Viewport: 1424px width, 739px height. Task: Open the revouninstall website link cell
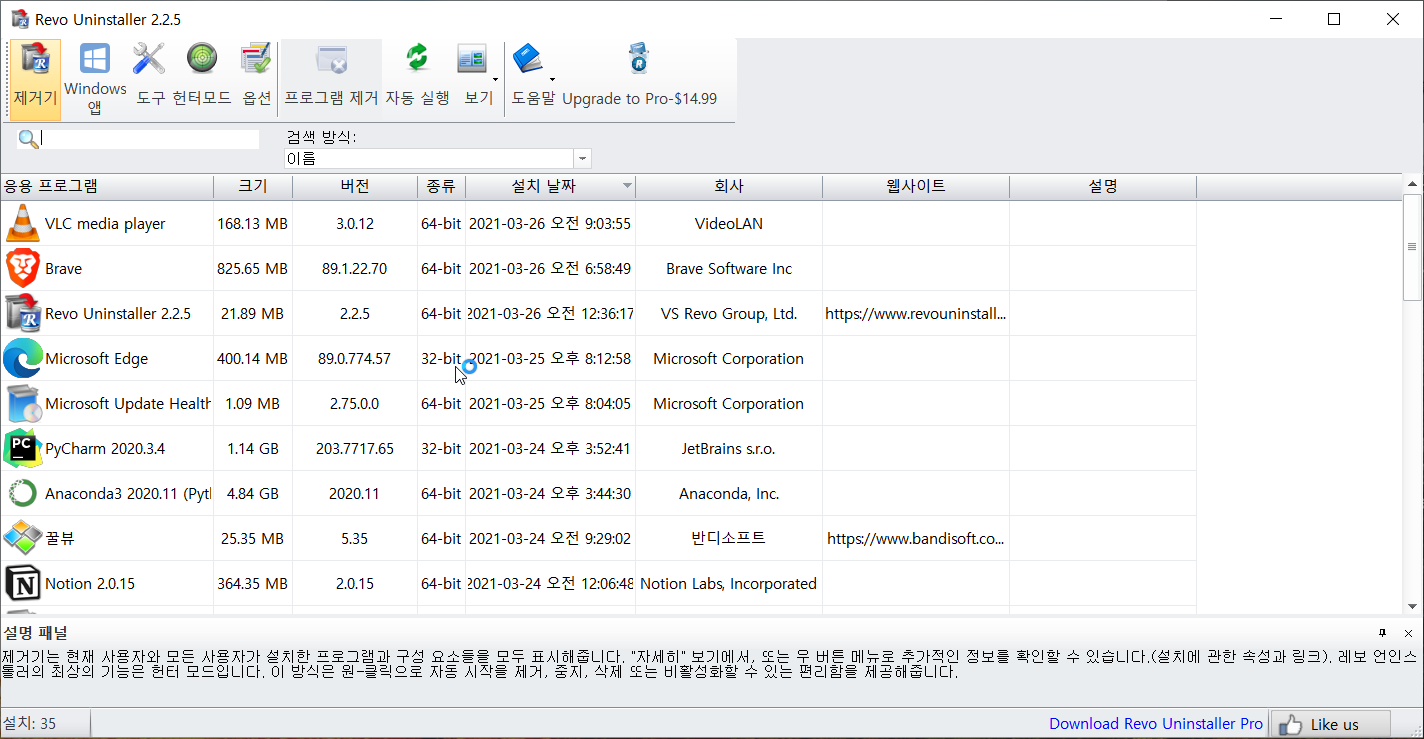[915, 313]
